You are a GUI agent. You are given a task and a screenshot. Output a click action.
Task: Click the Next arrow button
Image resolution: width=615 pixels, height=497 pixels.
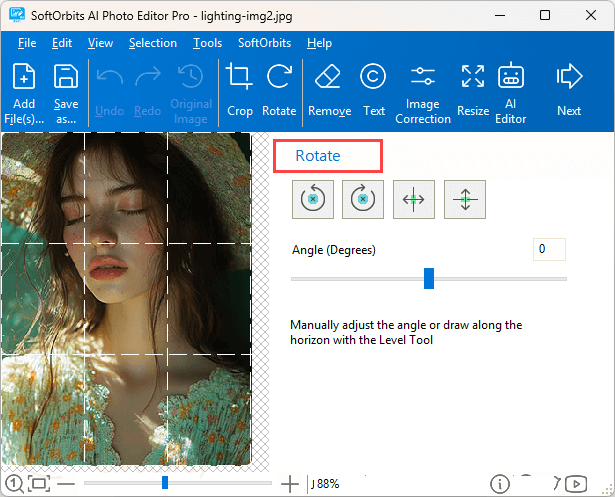coord(569,88)
